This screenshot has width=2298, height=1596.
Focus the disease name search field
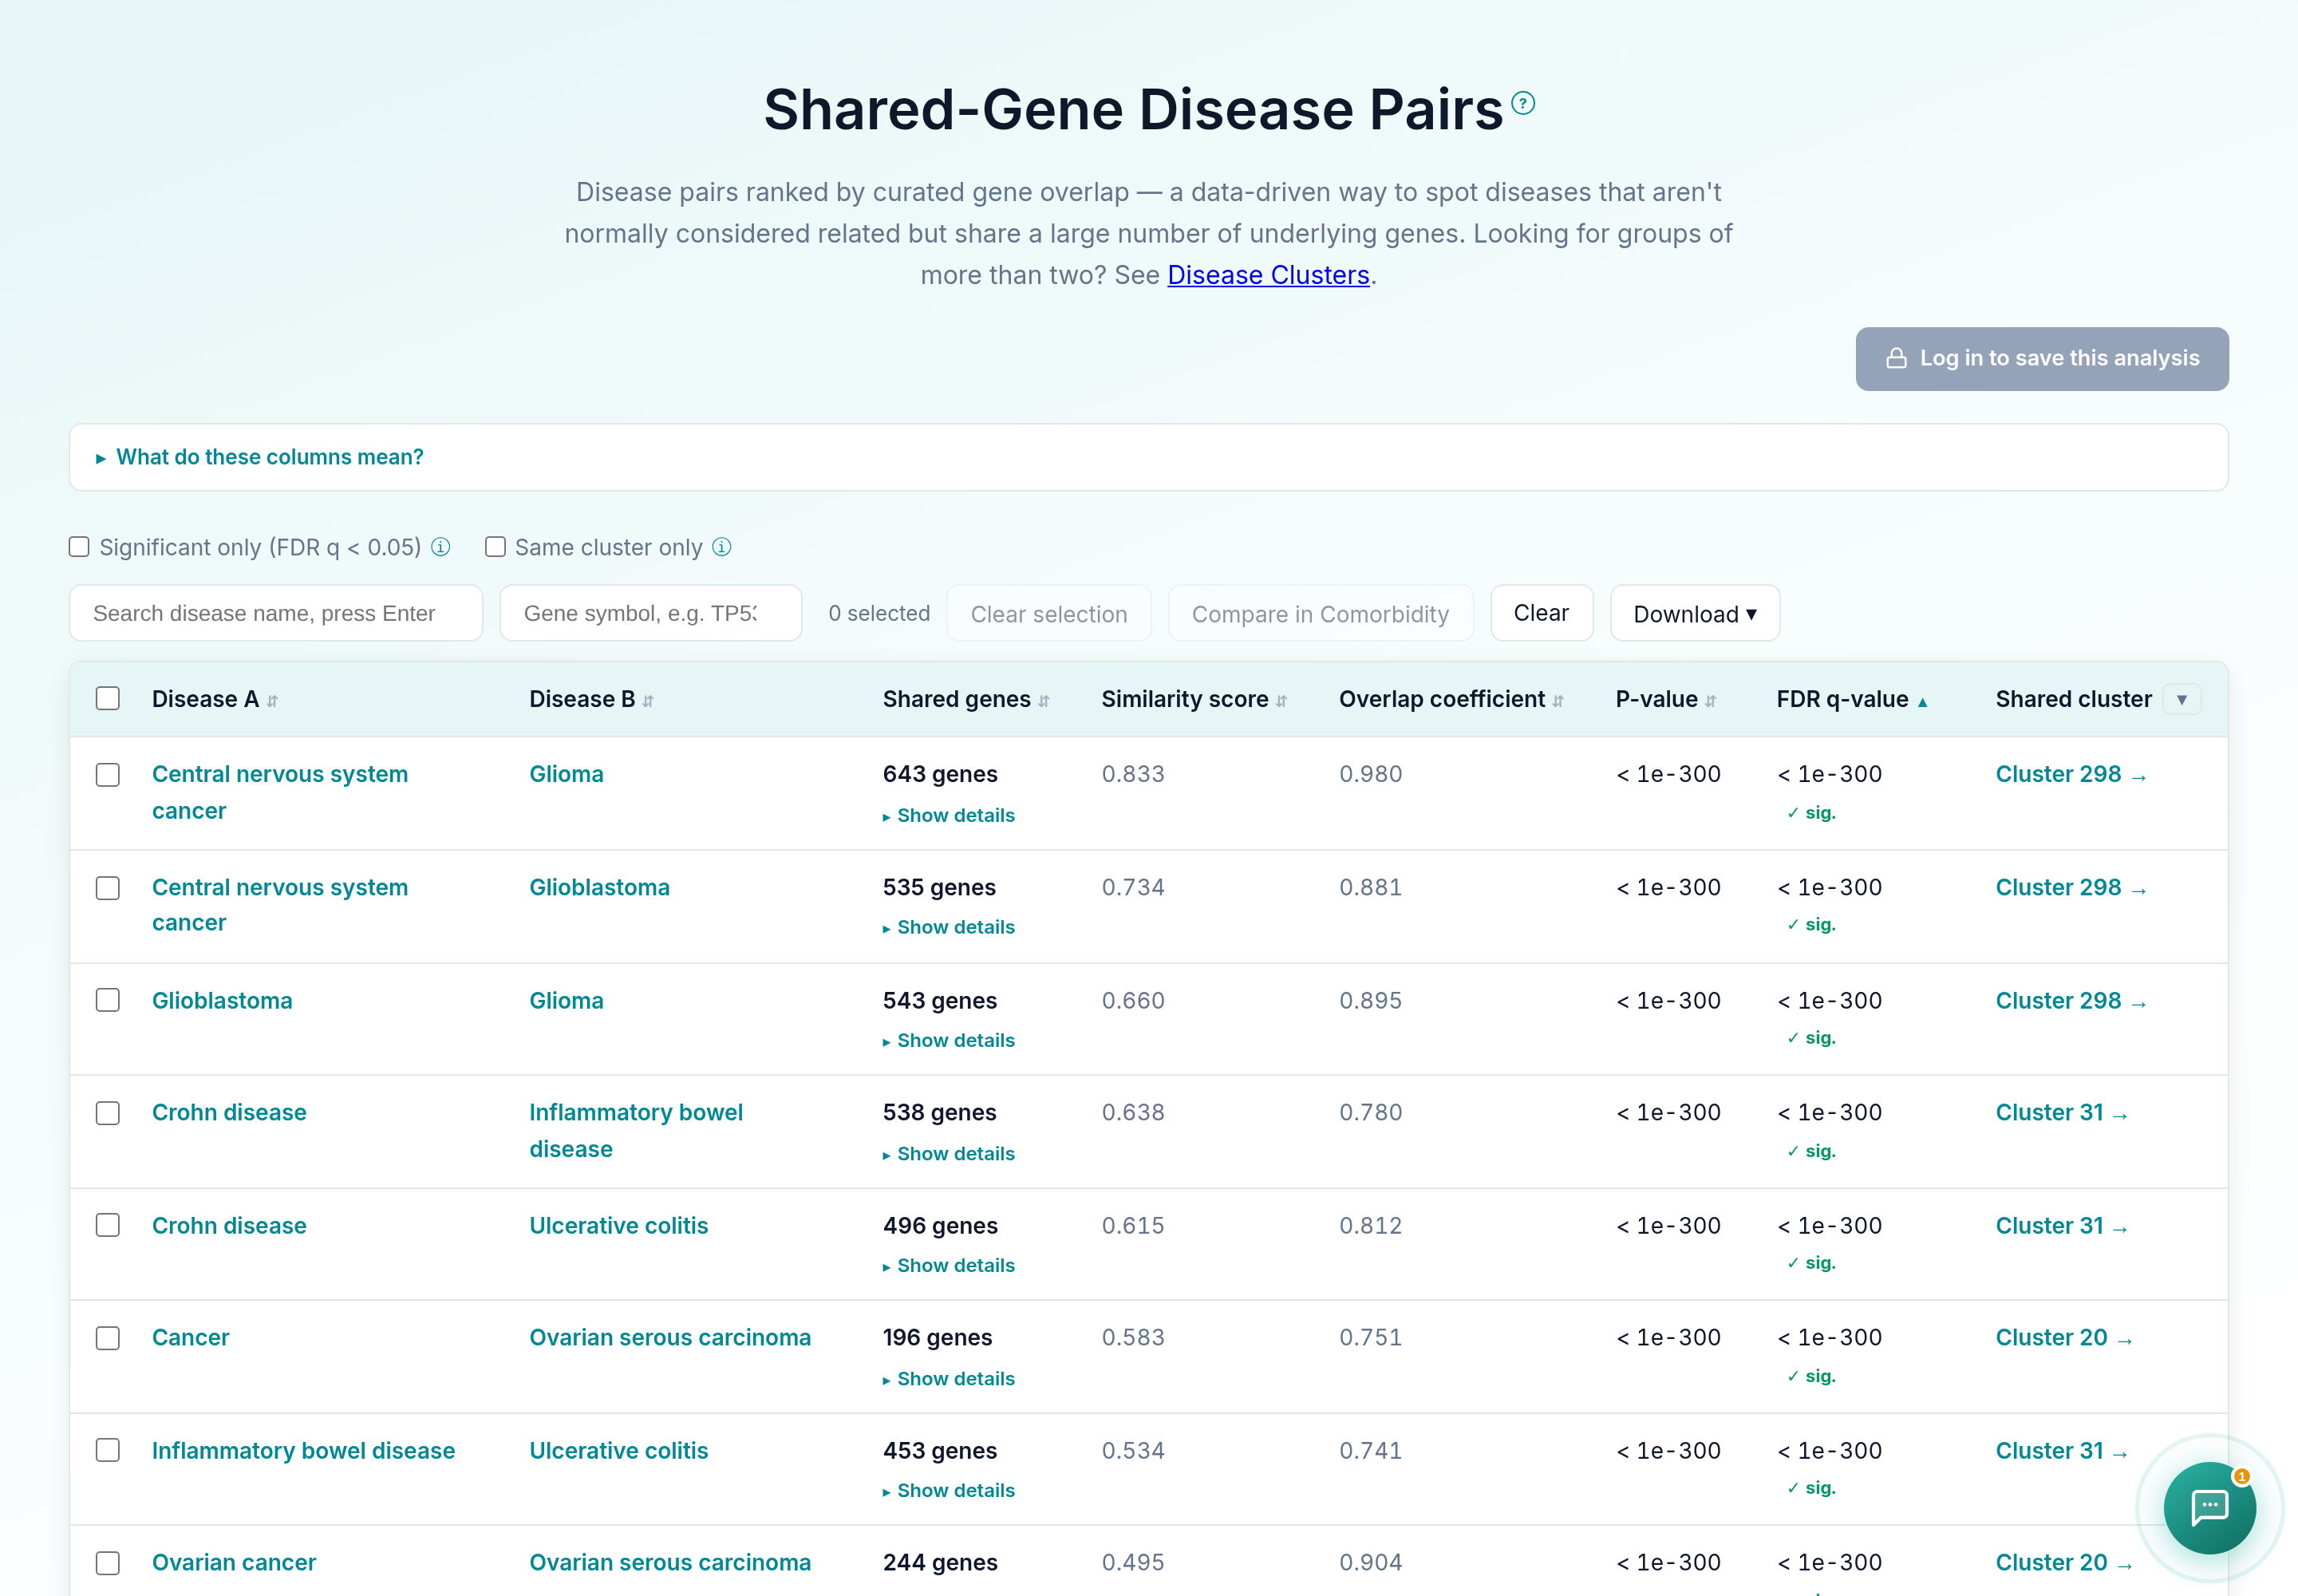pos(276,613)
